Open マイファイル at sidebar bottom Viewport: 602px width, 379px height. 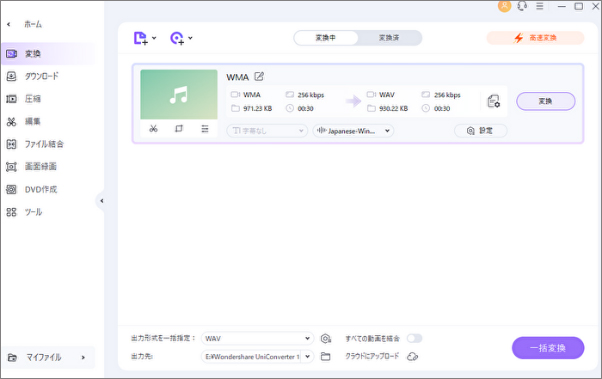coord(48,357)
